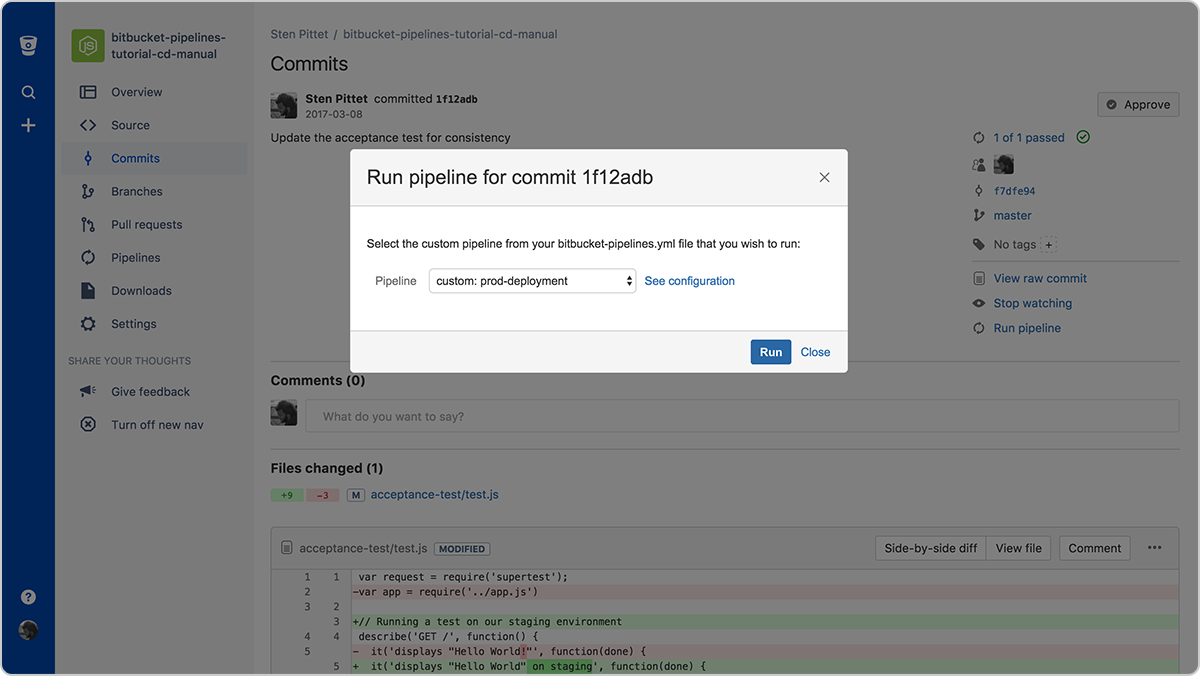
Task: Open the Downloads section
Action: (x=140, y=290)
